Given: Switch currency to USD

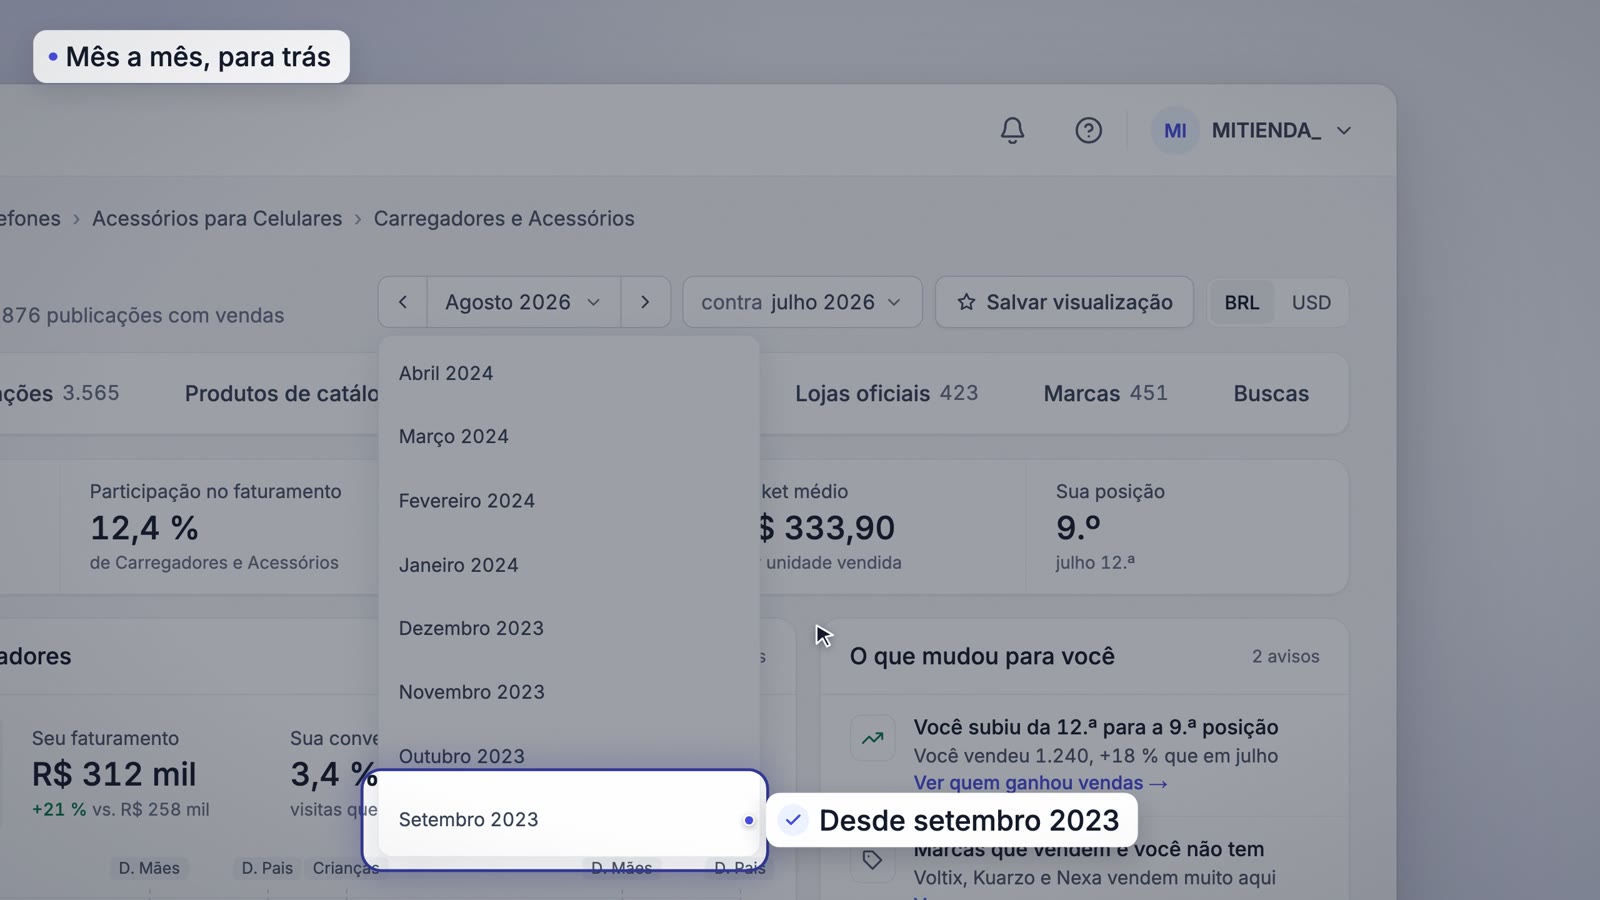Looking at the screenshot, I should [x=1311, y=303].
